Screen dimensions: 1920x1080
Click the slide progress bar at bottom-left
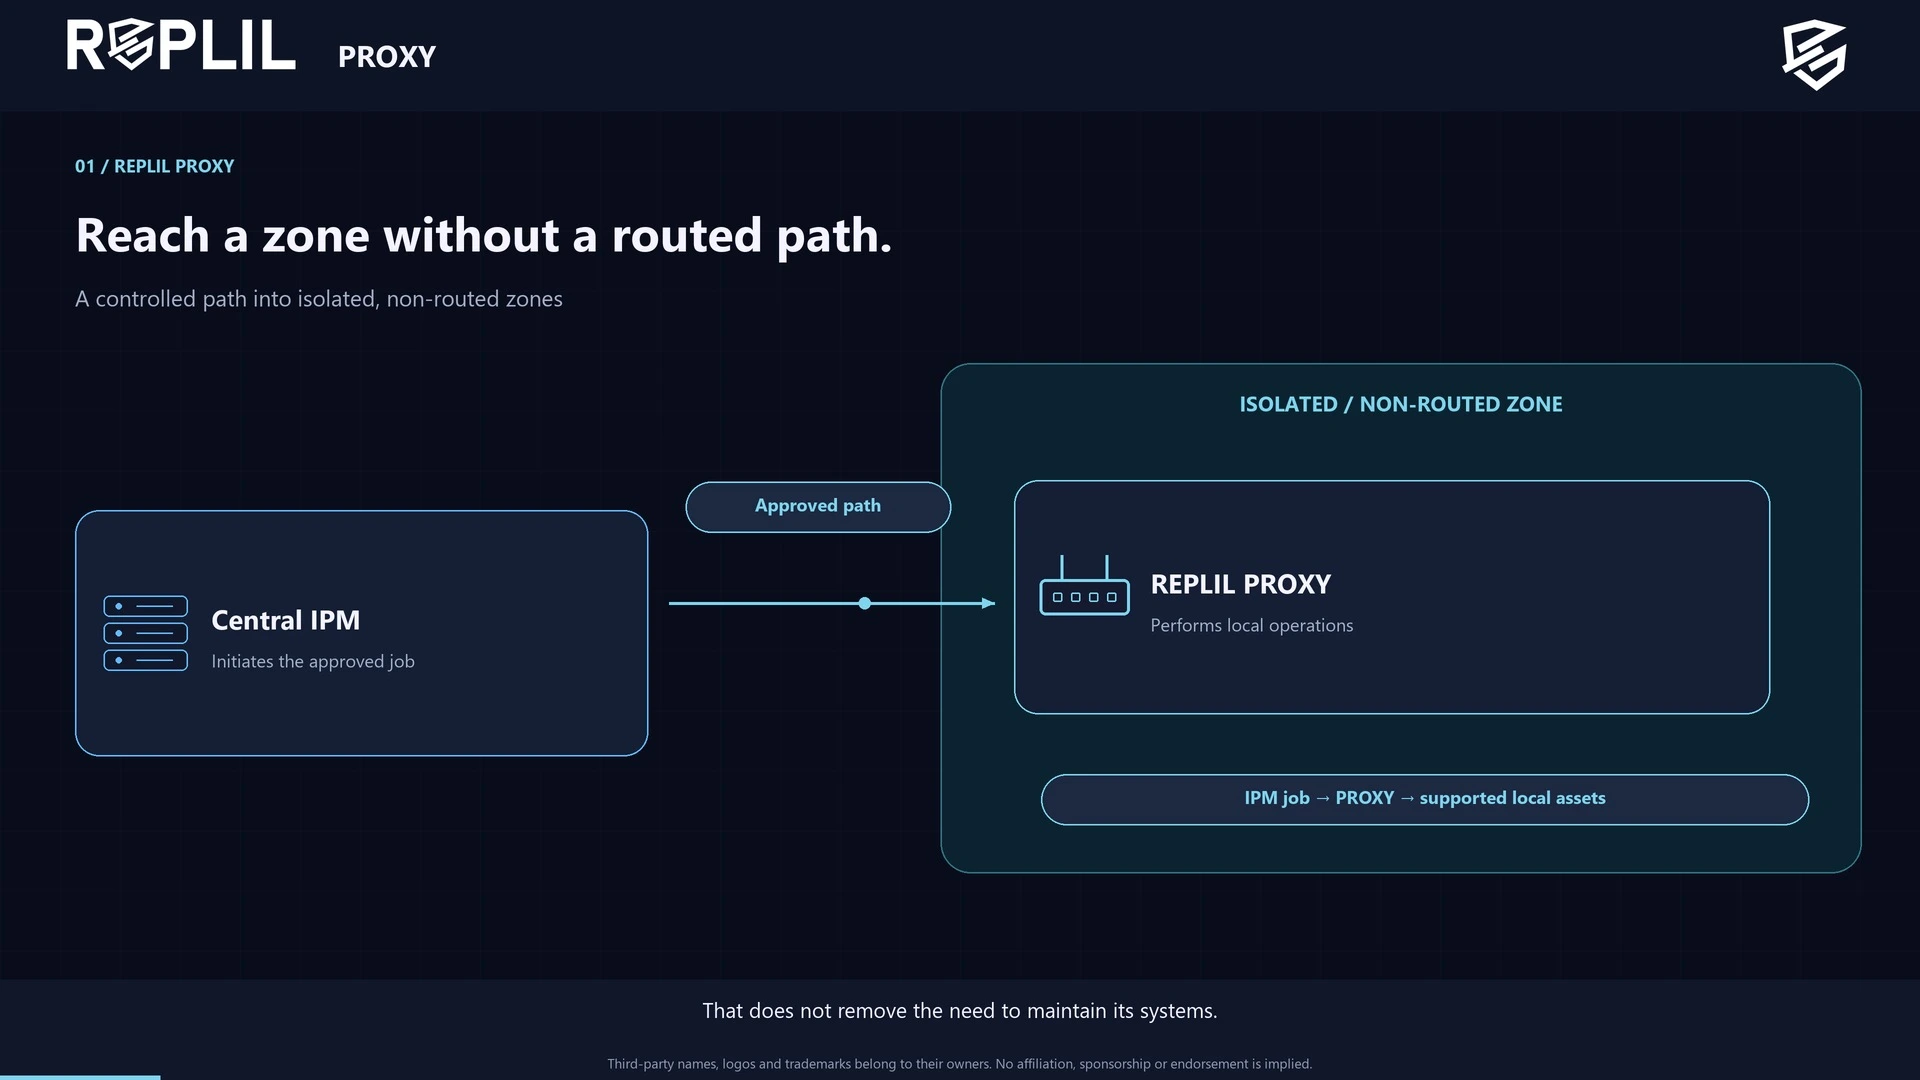(x=80, y=1077)
